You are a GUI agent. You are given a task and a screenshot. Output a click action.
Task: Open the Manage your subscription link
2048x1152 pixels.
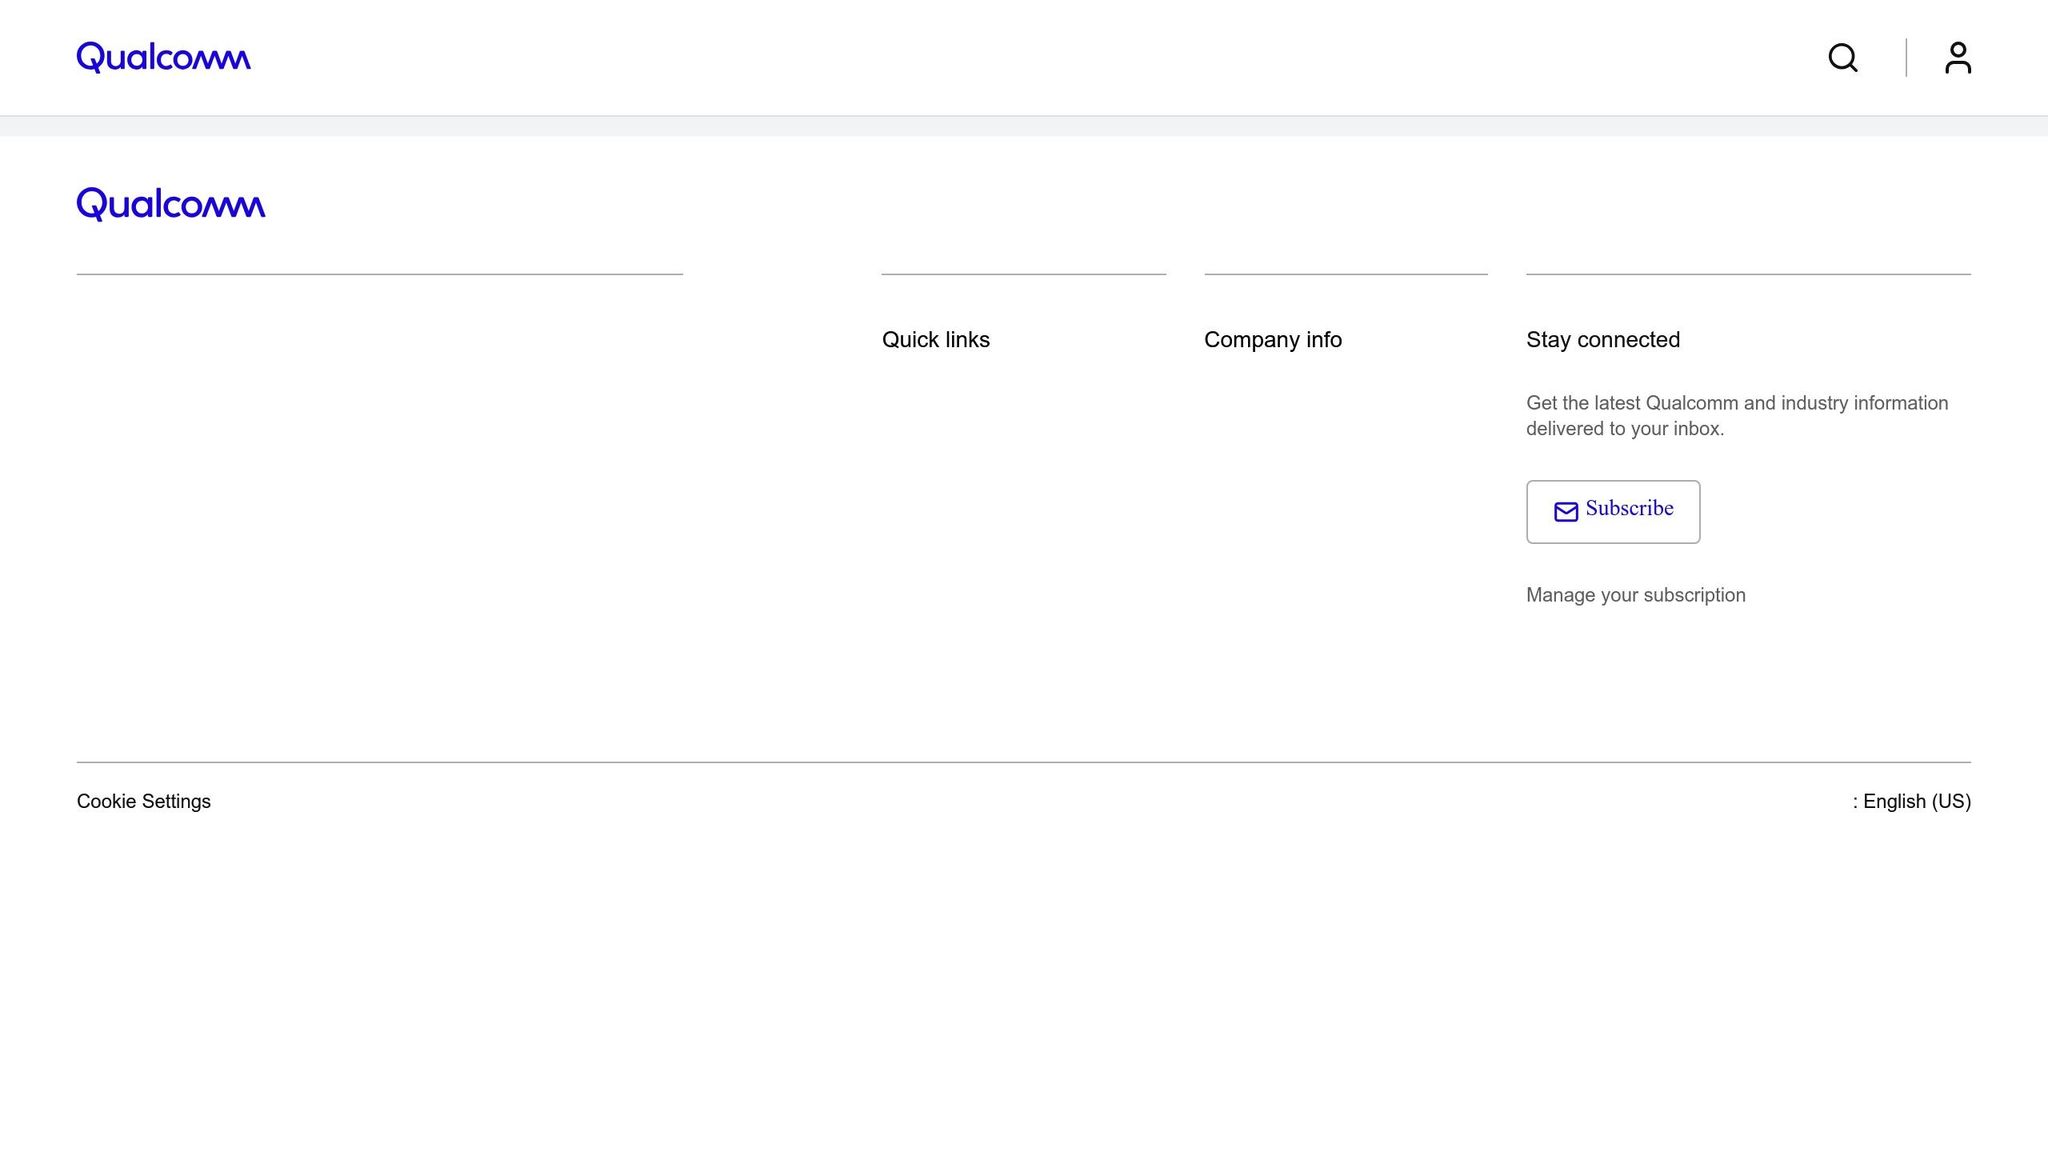coord(1635,595)
